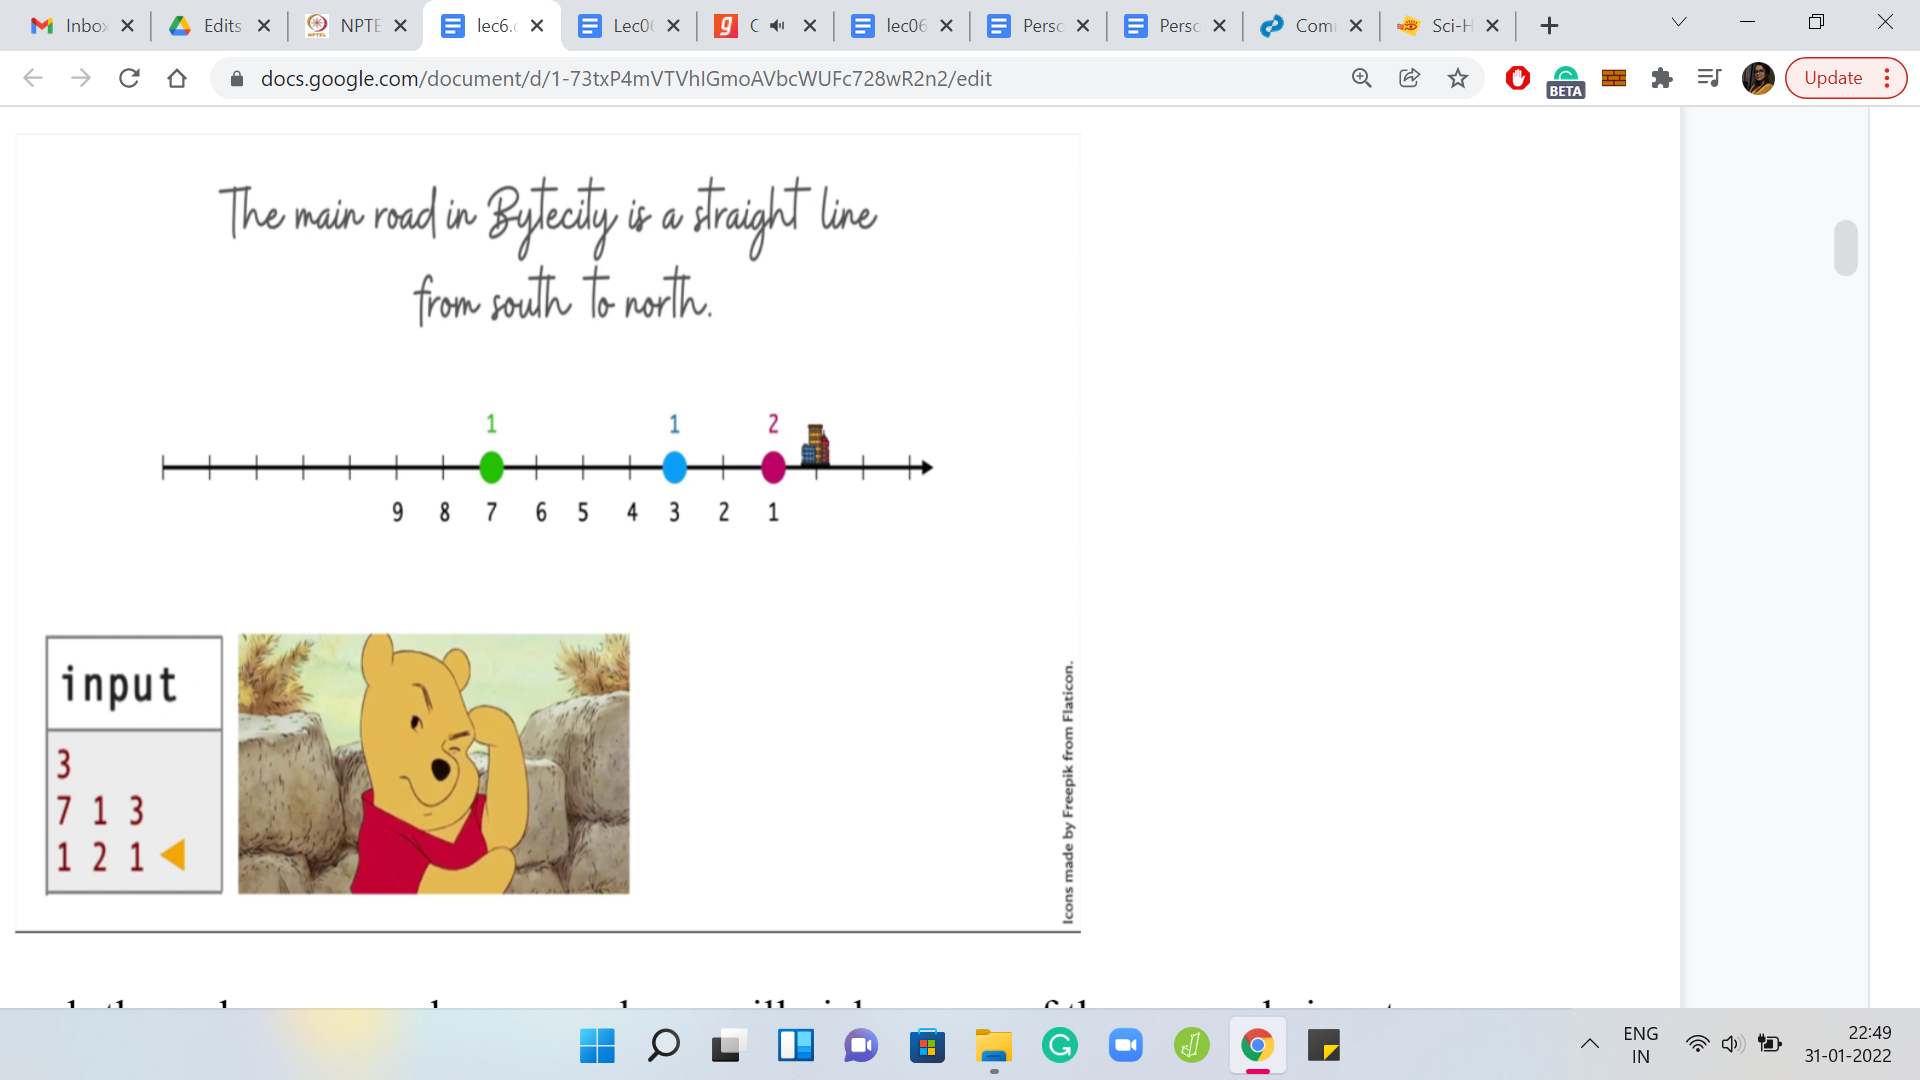Bookmark this page with star icon

[x=1458, y=78]
